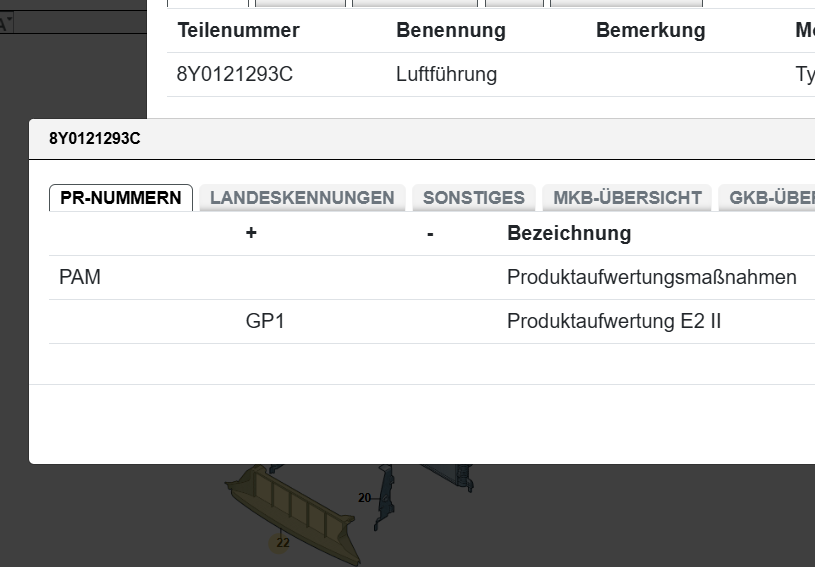Click the Produktaufwertungsmaßnahmen description
815x567 pixels.
652,277
